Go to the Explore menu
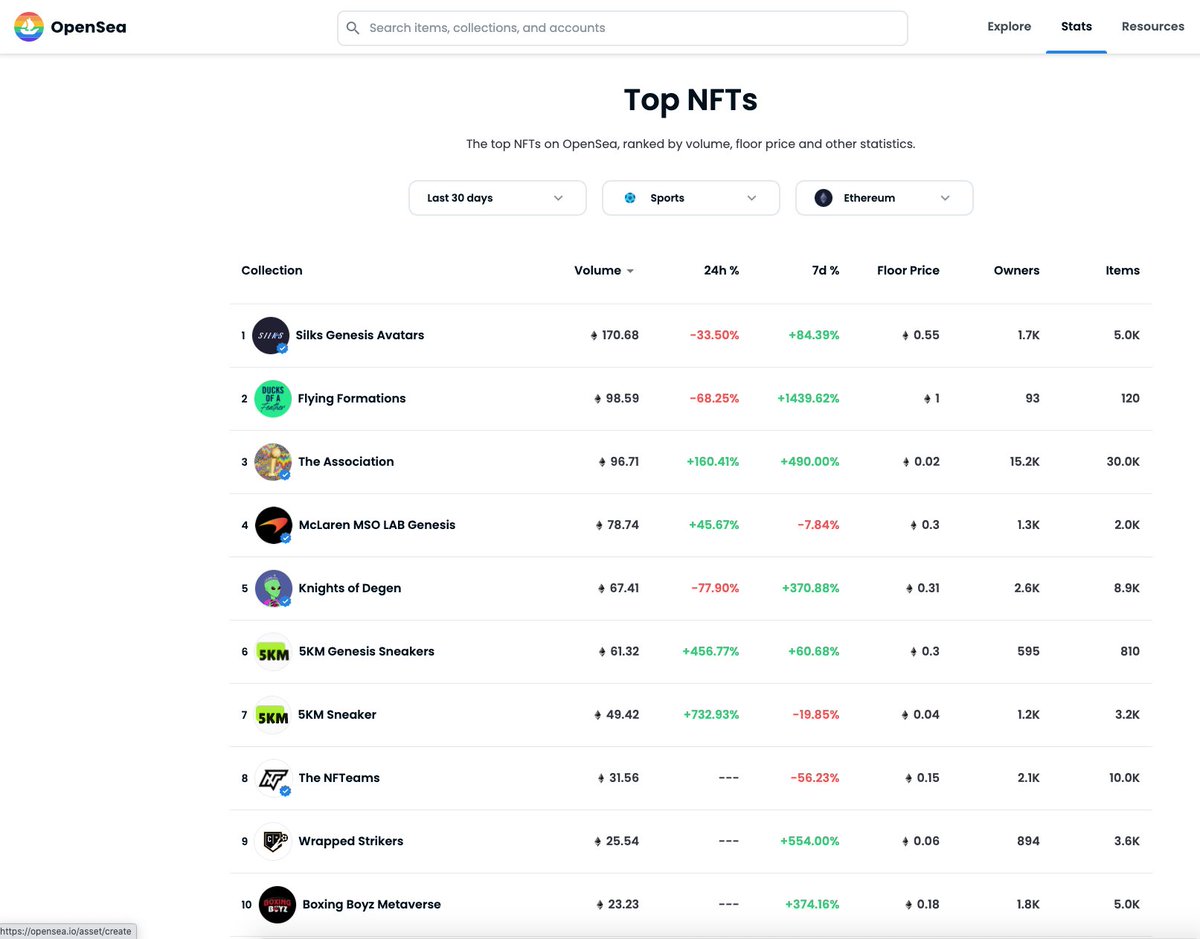Viewport: 1200px width, 939px height. [x=1009, y=27]
